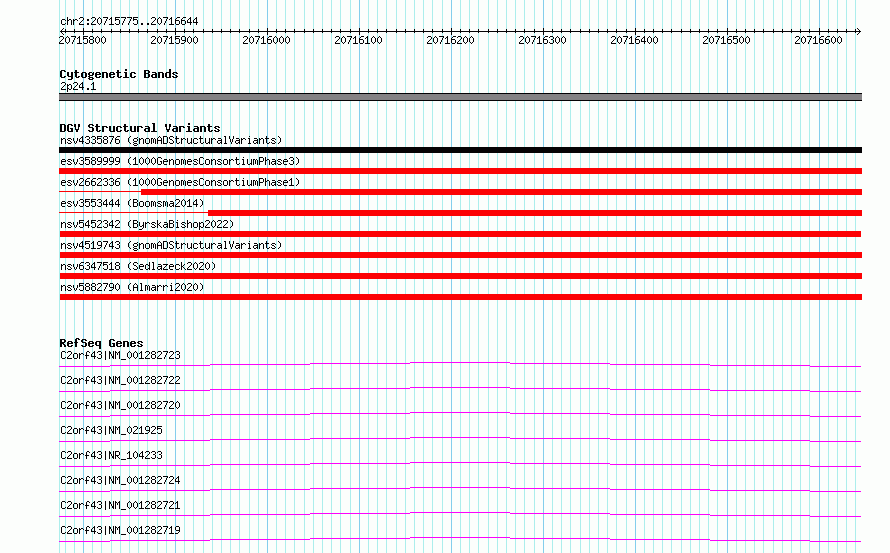The height and width of the screenshot is (553, 890).
Task: Open variant nsv5452342 ByrskaBishop2022 label
Action: click(x=147, y=224)
